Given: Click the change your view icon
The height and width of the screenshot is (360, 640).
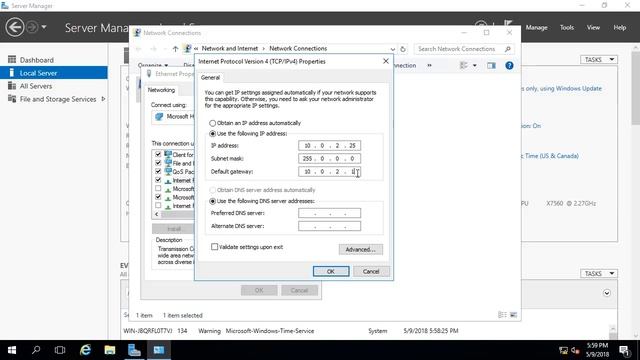Looking at the screenshot, I should (464, 65).
